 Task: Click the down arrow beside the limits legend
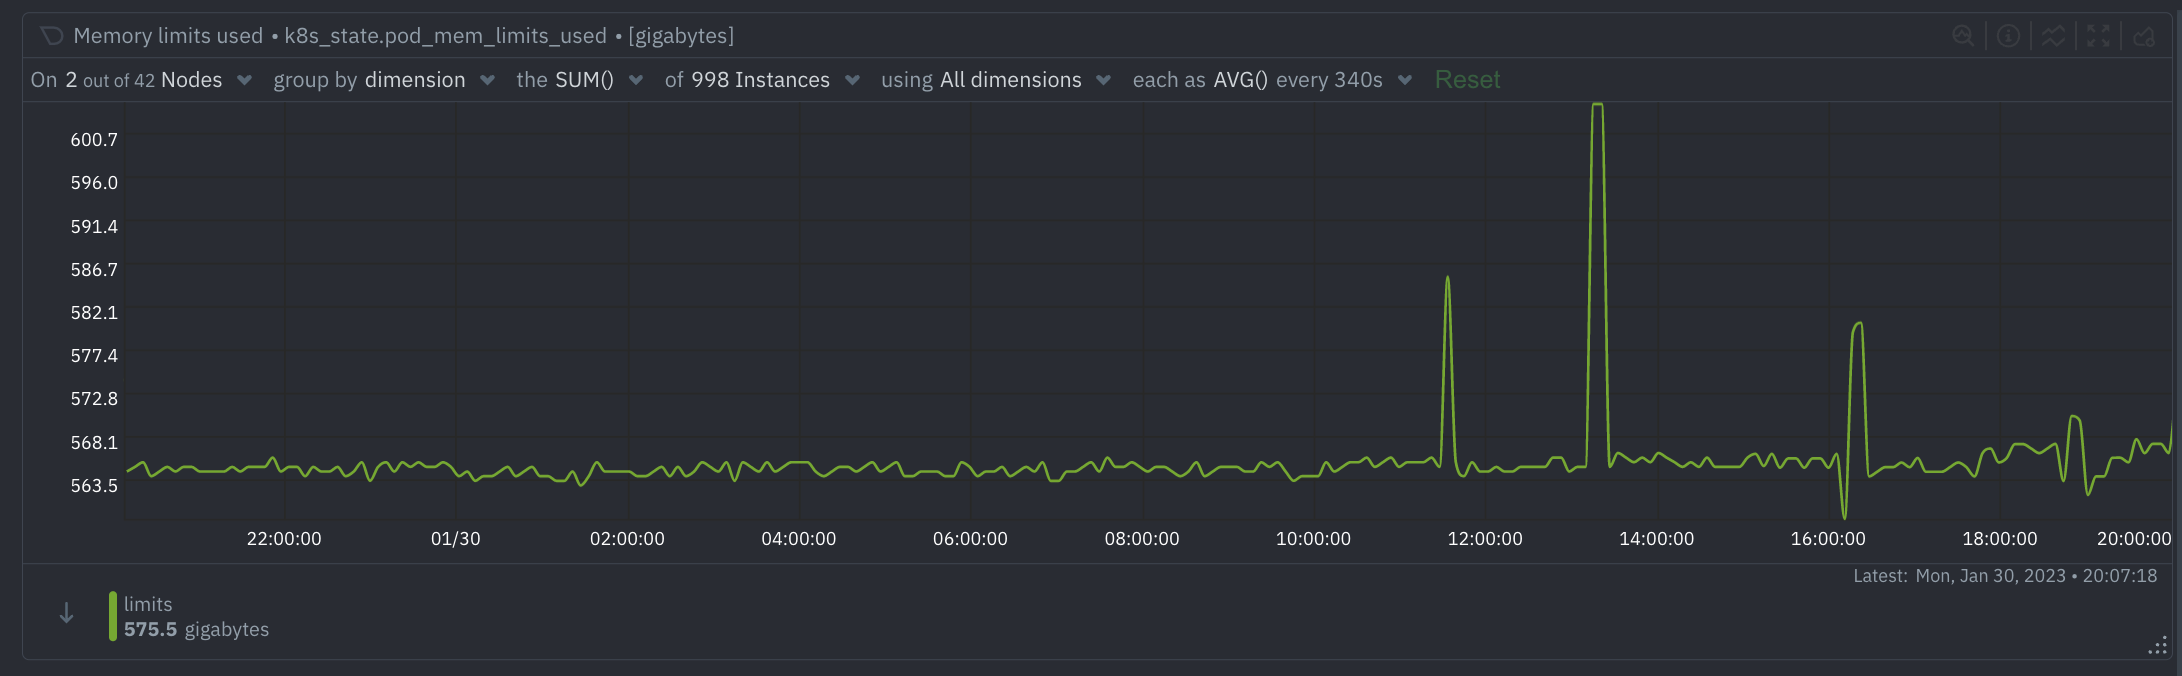tap(66, 613)
